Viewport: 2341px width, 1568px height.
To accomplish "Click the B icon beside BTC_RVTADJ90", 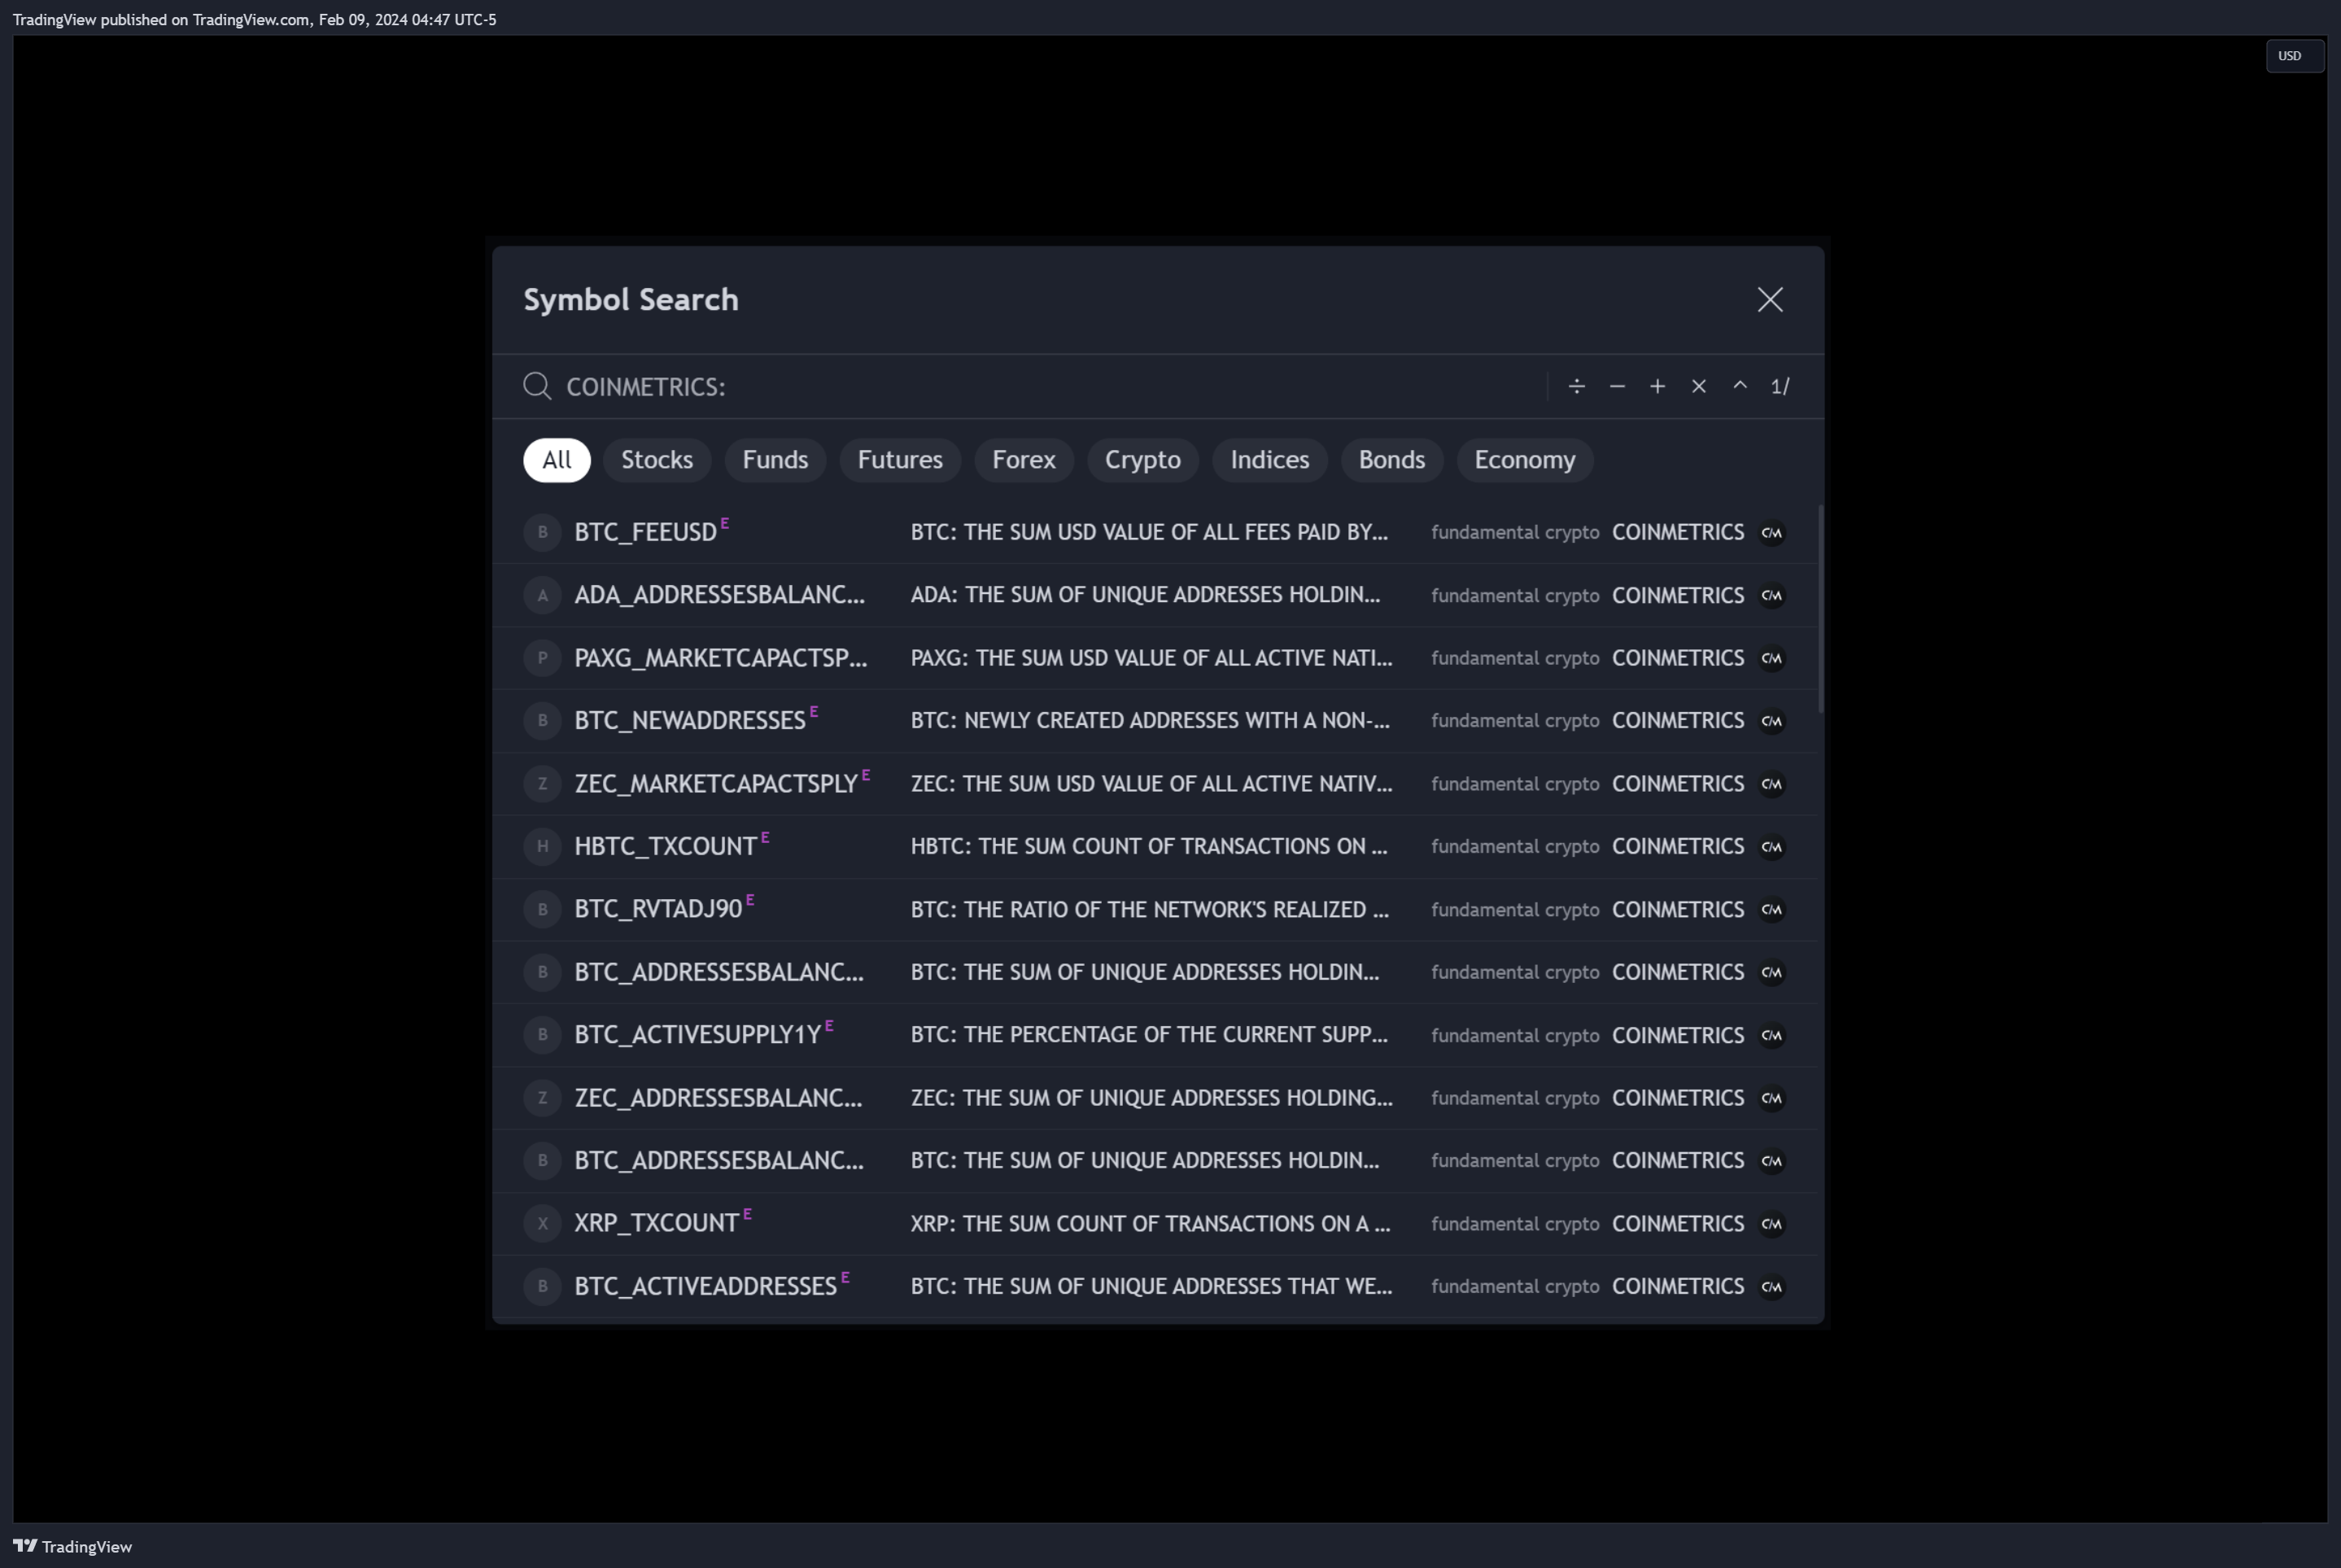I will [x=542, y=910].
